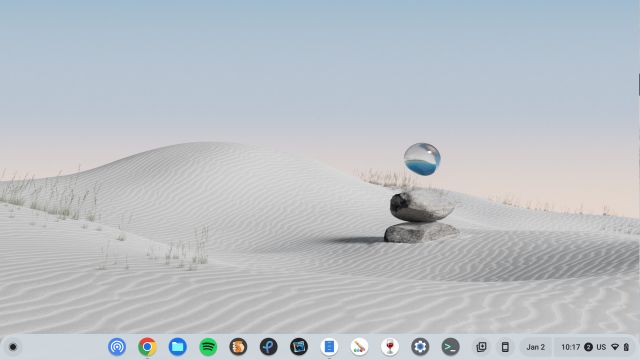Viewport: 640px width, 360px height.
Task: Click the notification count badge showing 2
Action: [x=588, y=347]
